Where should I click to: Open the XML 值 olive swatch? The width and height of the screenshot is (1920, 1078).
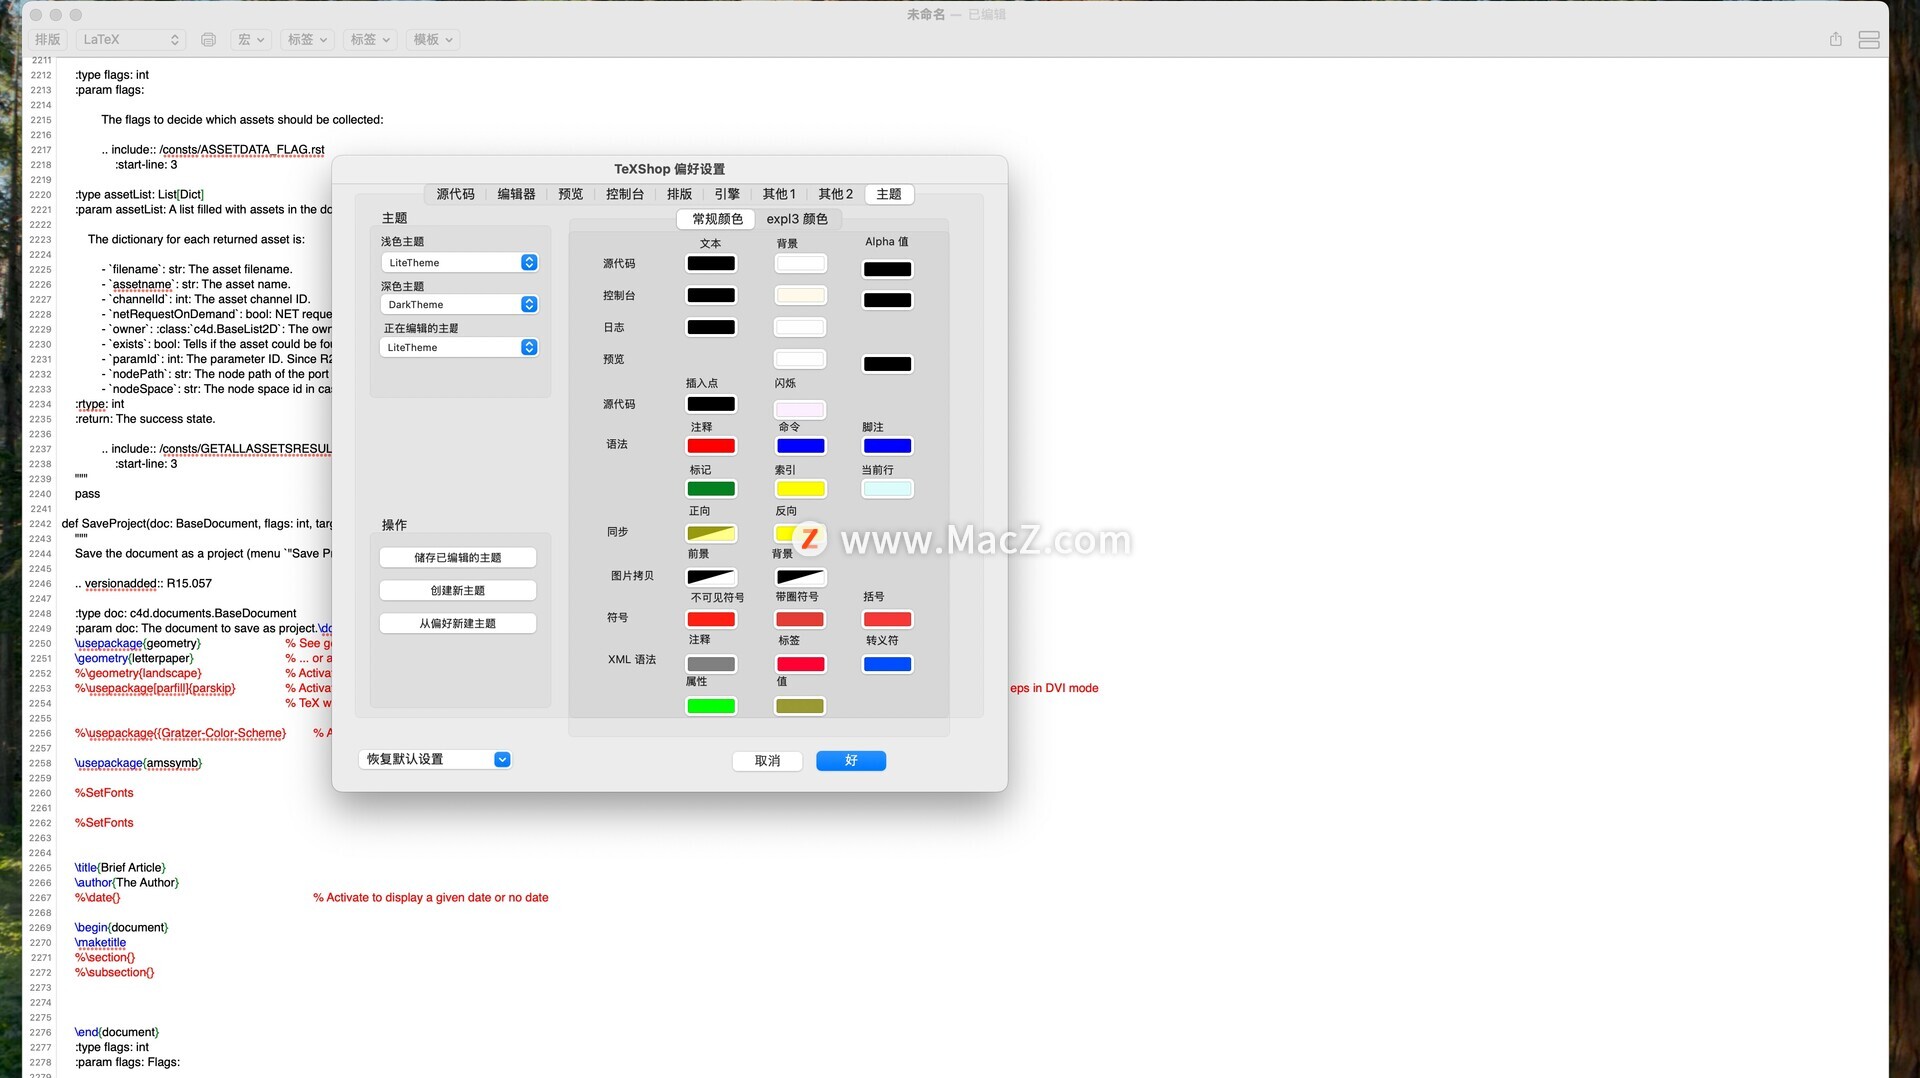pos(800,707)
